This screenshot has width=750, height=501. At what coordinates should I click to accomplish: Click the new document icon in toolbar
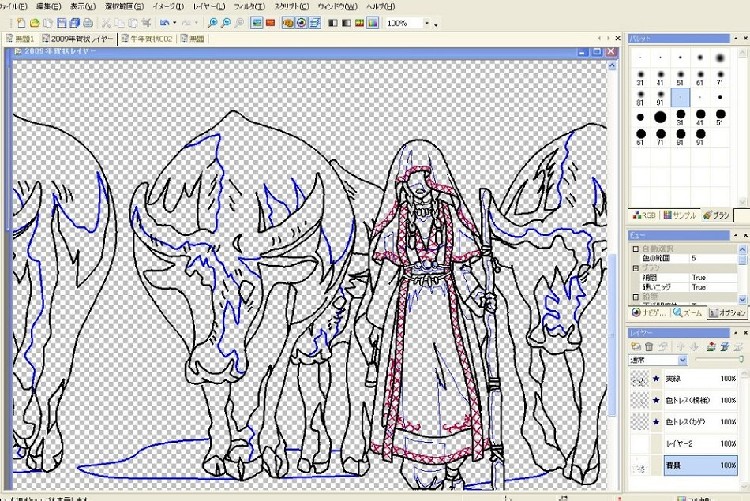[x=19, y=22]
